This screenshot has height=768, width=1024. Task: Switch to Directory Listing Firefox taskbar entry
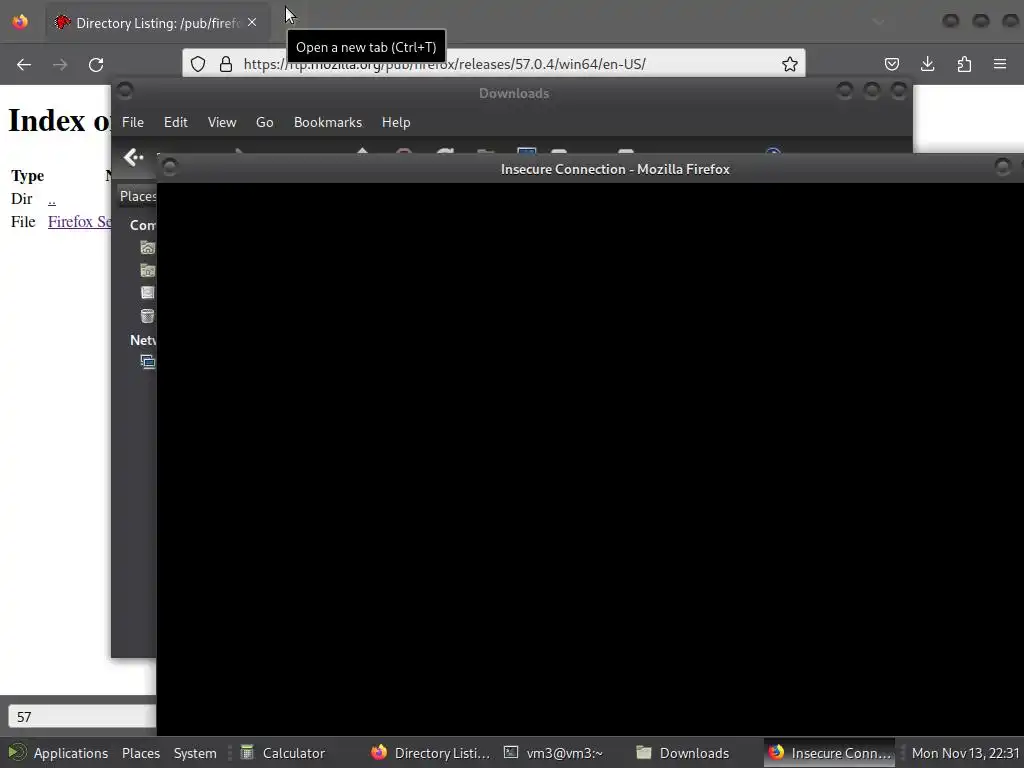[430, 753]
